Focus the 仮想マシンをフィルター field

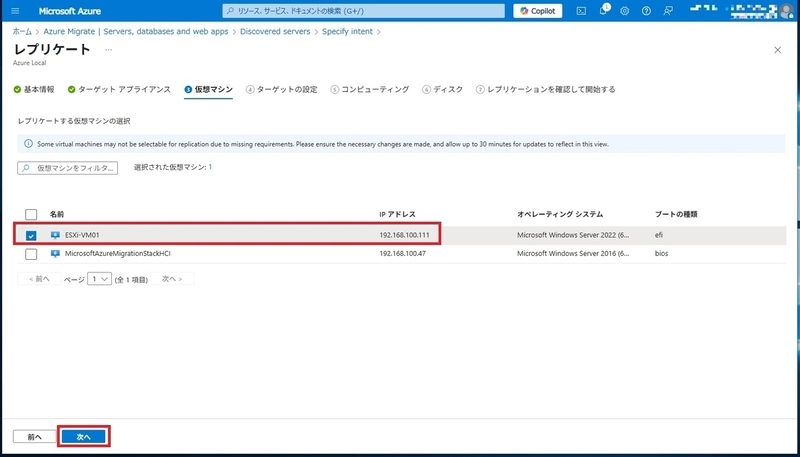(x=68, y=168)
